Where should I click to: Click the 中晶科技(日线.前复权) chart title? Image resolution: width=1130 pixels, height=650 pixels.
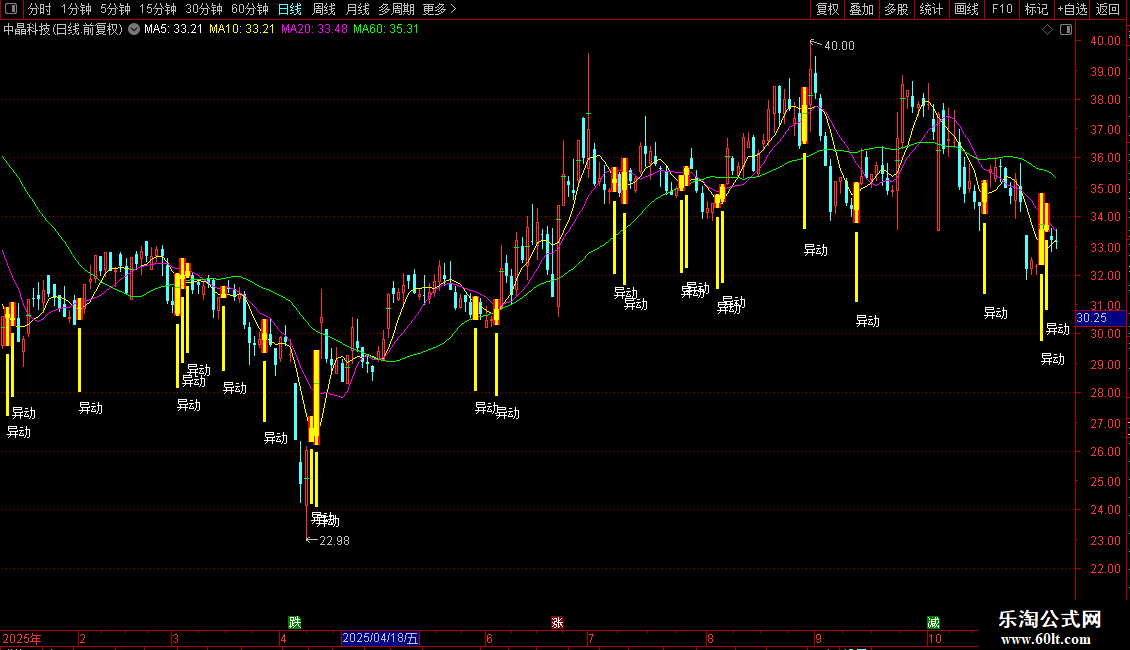coord(63,30)
